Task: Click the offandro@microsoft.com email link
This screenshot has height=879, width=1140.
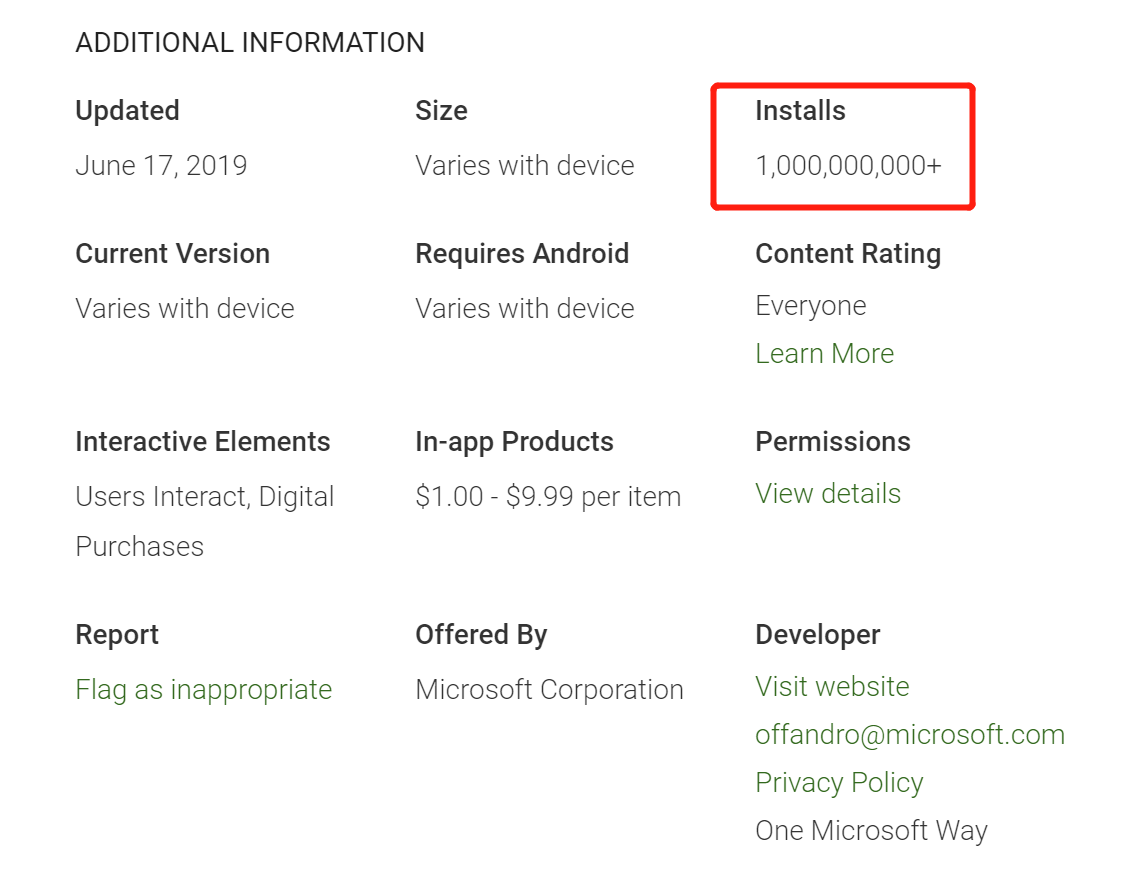Action: coord(910,734)
